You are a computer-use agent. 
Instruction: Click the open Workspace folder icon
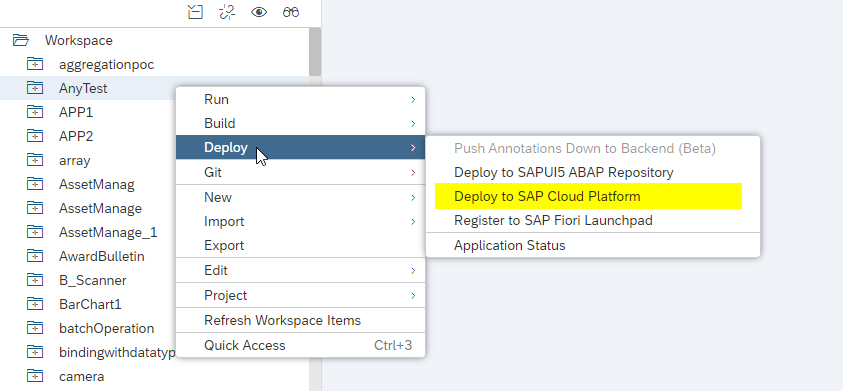pos(20,40)
